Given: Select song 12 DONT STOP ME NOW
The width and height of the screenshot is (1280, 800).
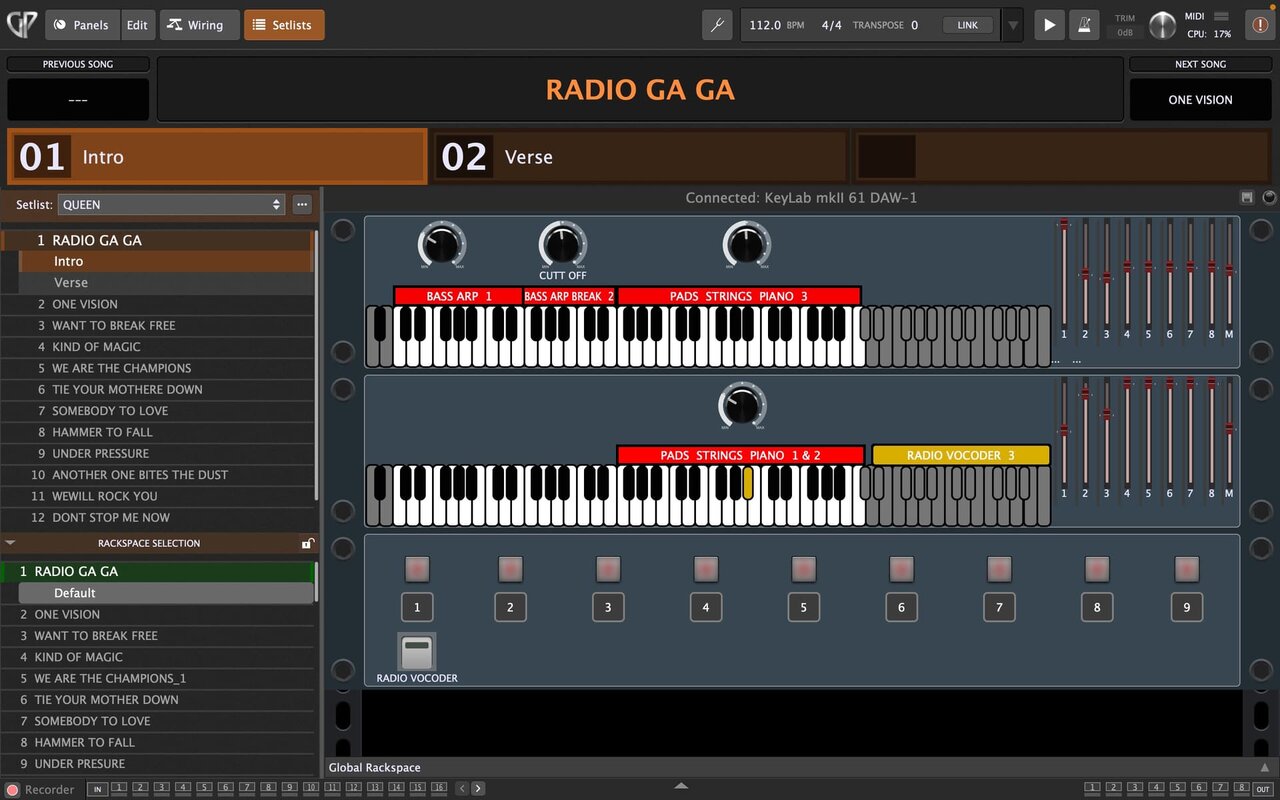Looking at the screenshot, I should 158,518.
